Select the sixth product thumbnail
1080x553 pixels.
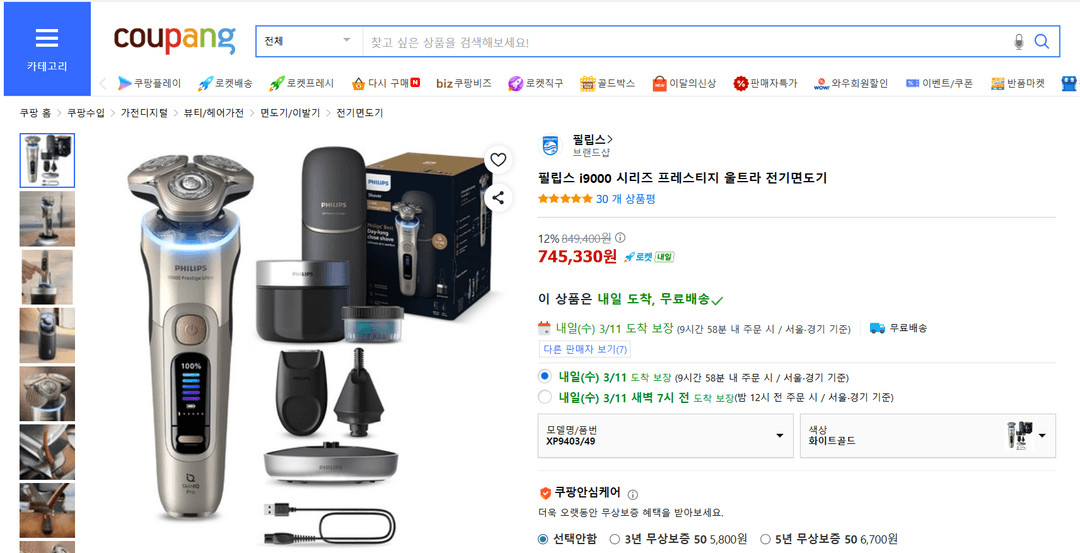pos(48,452)
